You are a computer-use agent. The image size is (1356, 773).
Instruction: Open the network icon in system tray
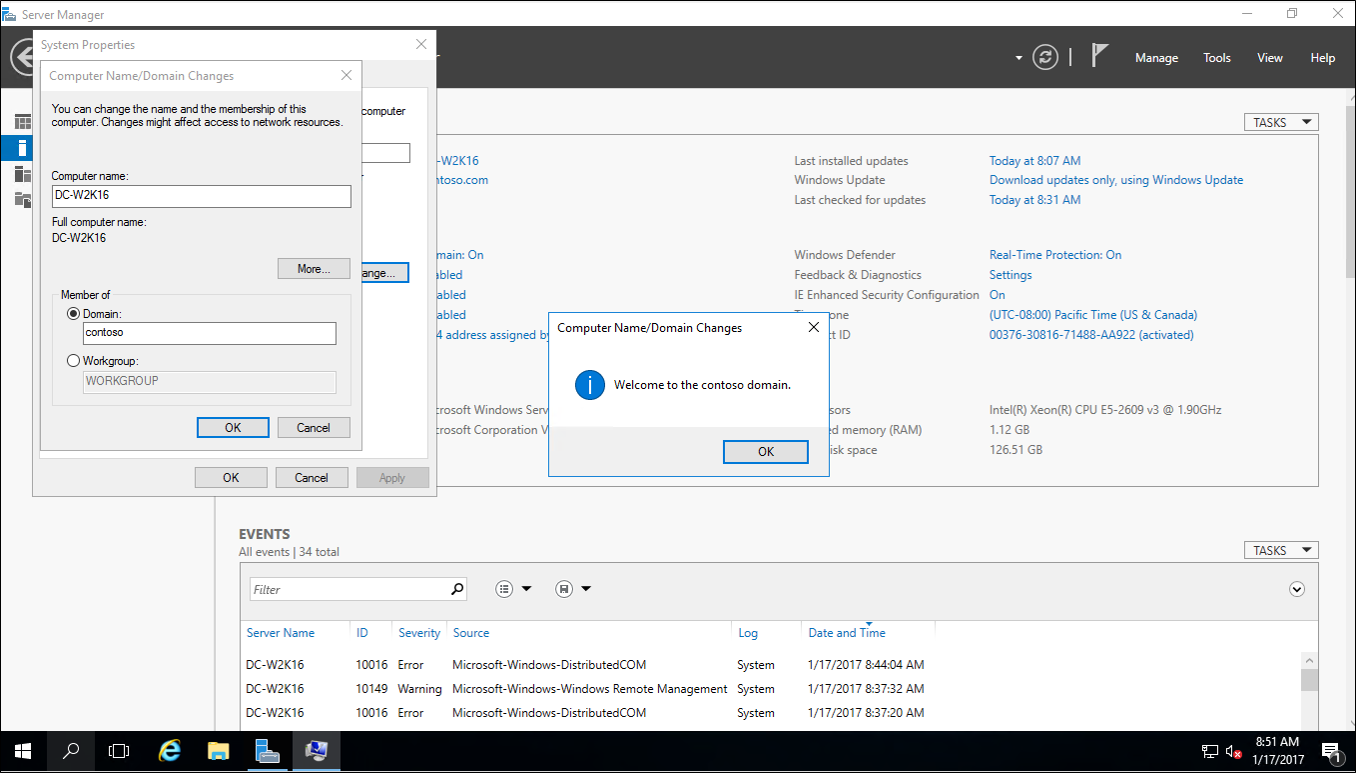tap(1210, 751)
